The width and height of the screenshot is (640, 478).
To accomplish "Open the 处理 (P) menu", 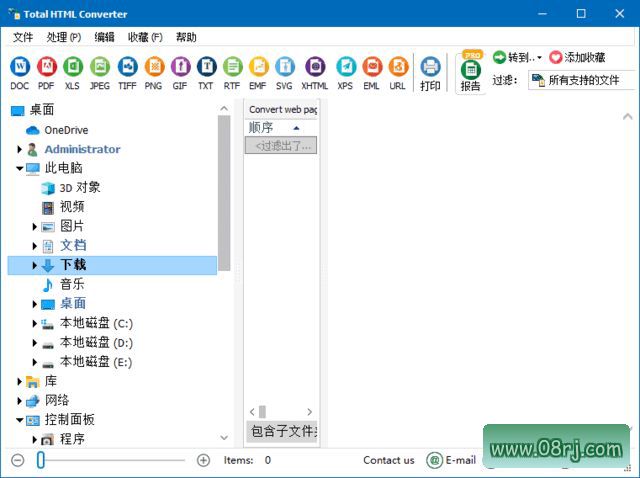I will (64, 38).
